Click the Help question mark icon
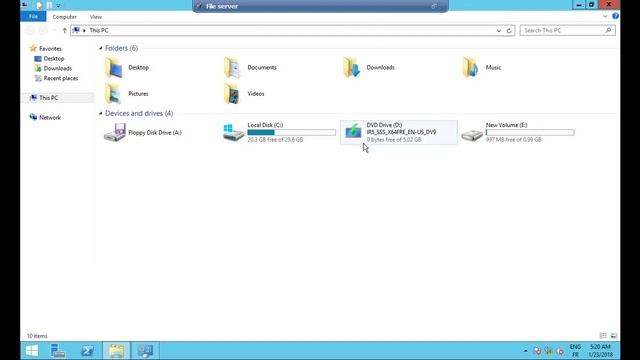640x360 pixels. [616, 16]
